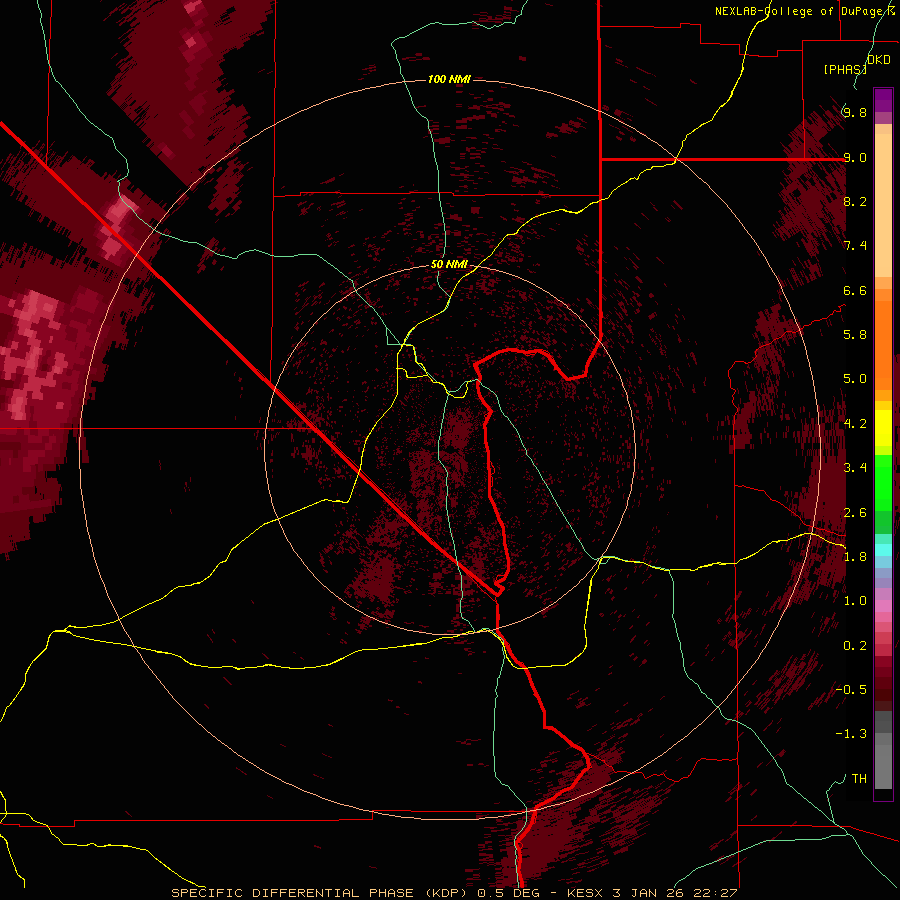Click the 1.8 value on the color scale

click(x=855, y=557)
